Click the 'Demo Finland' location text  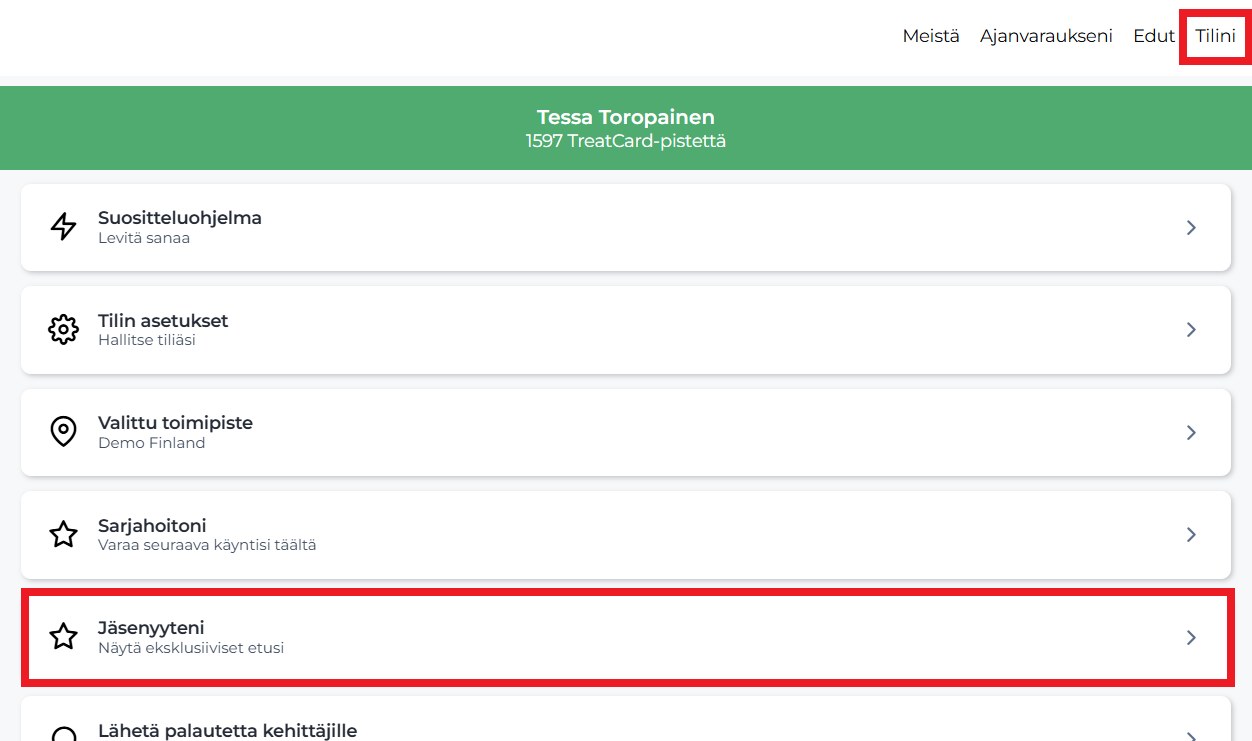151,443
